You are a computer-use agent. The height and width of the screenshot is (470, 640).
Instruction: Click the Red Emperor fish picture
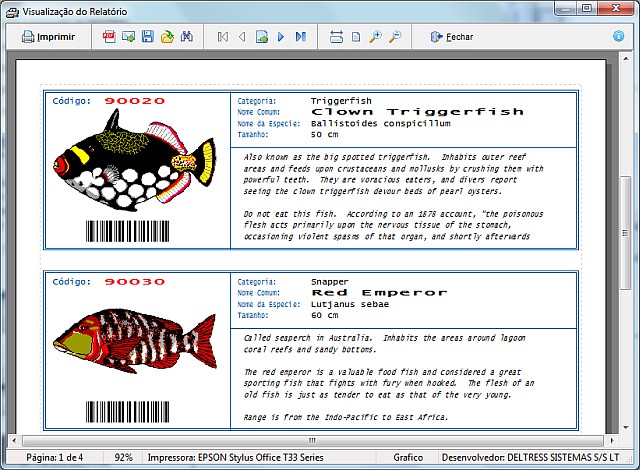135,341
